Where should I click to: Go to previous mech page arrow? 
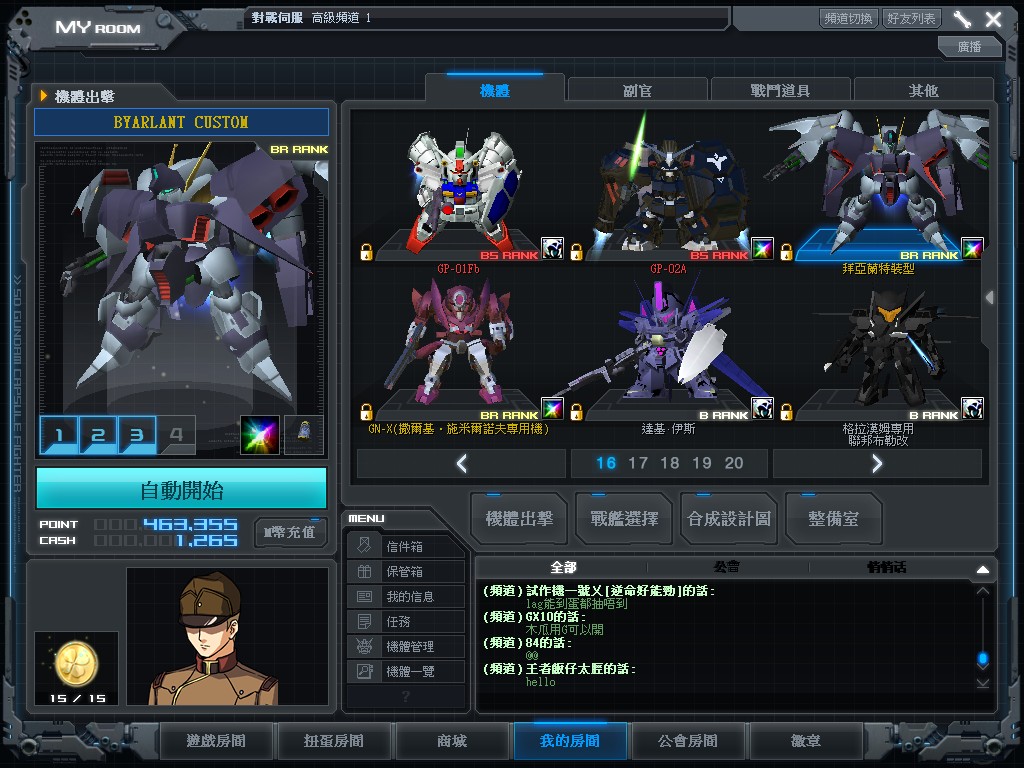tap(461, 463)
